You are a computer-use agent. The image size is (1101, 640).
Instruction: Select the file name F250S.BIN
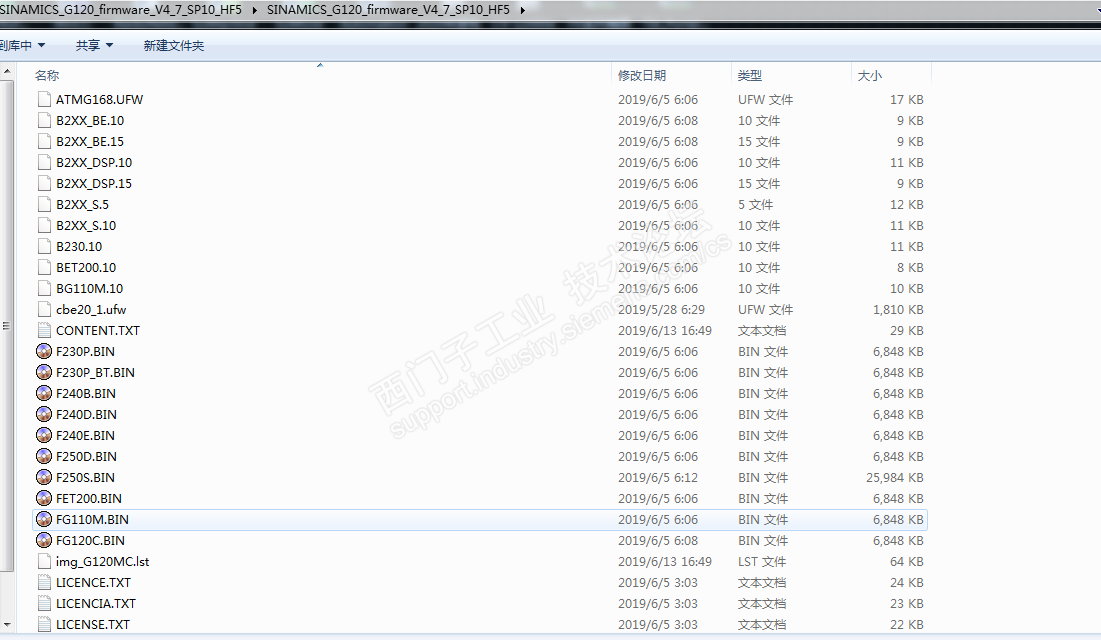tap(85, 478)
